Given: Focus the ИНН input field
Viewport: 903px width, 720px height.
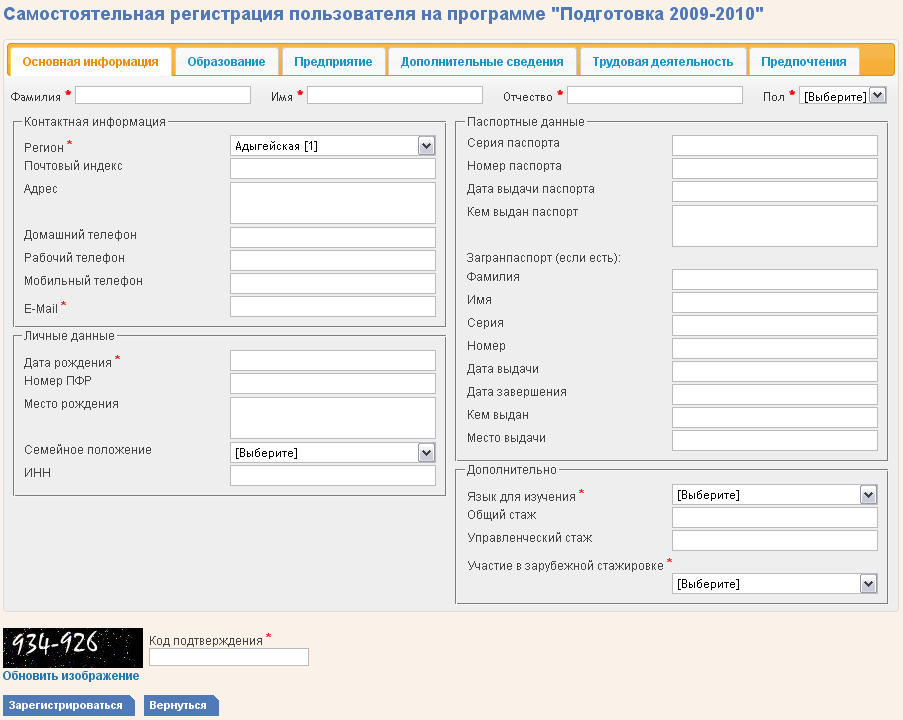Looking at the screenshot, I should point(333,475).
